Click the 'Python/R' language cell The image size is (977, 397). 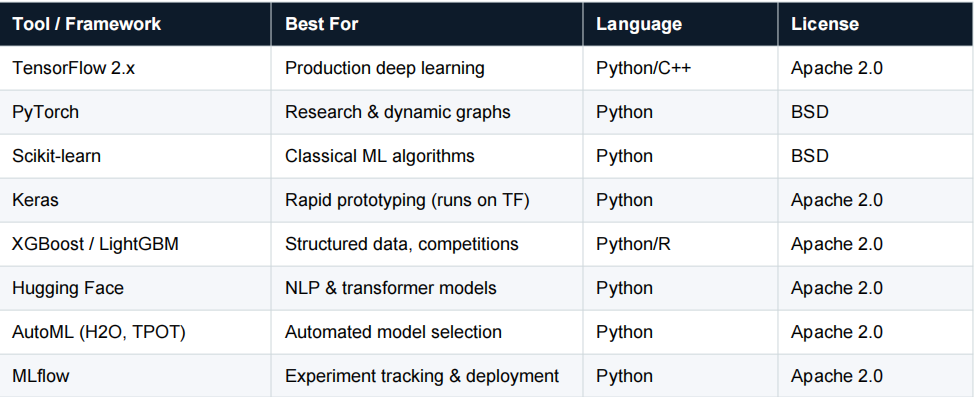680,244
